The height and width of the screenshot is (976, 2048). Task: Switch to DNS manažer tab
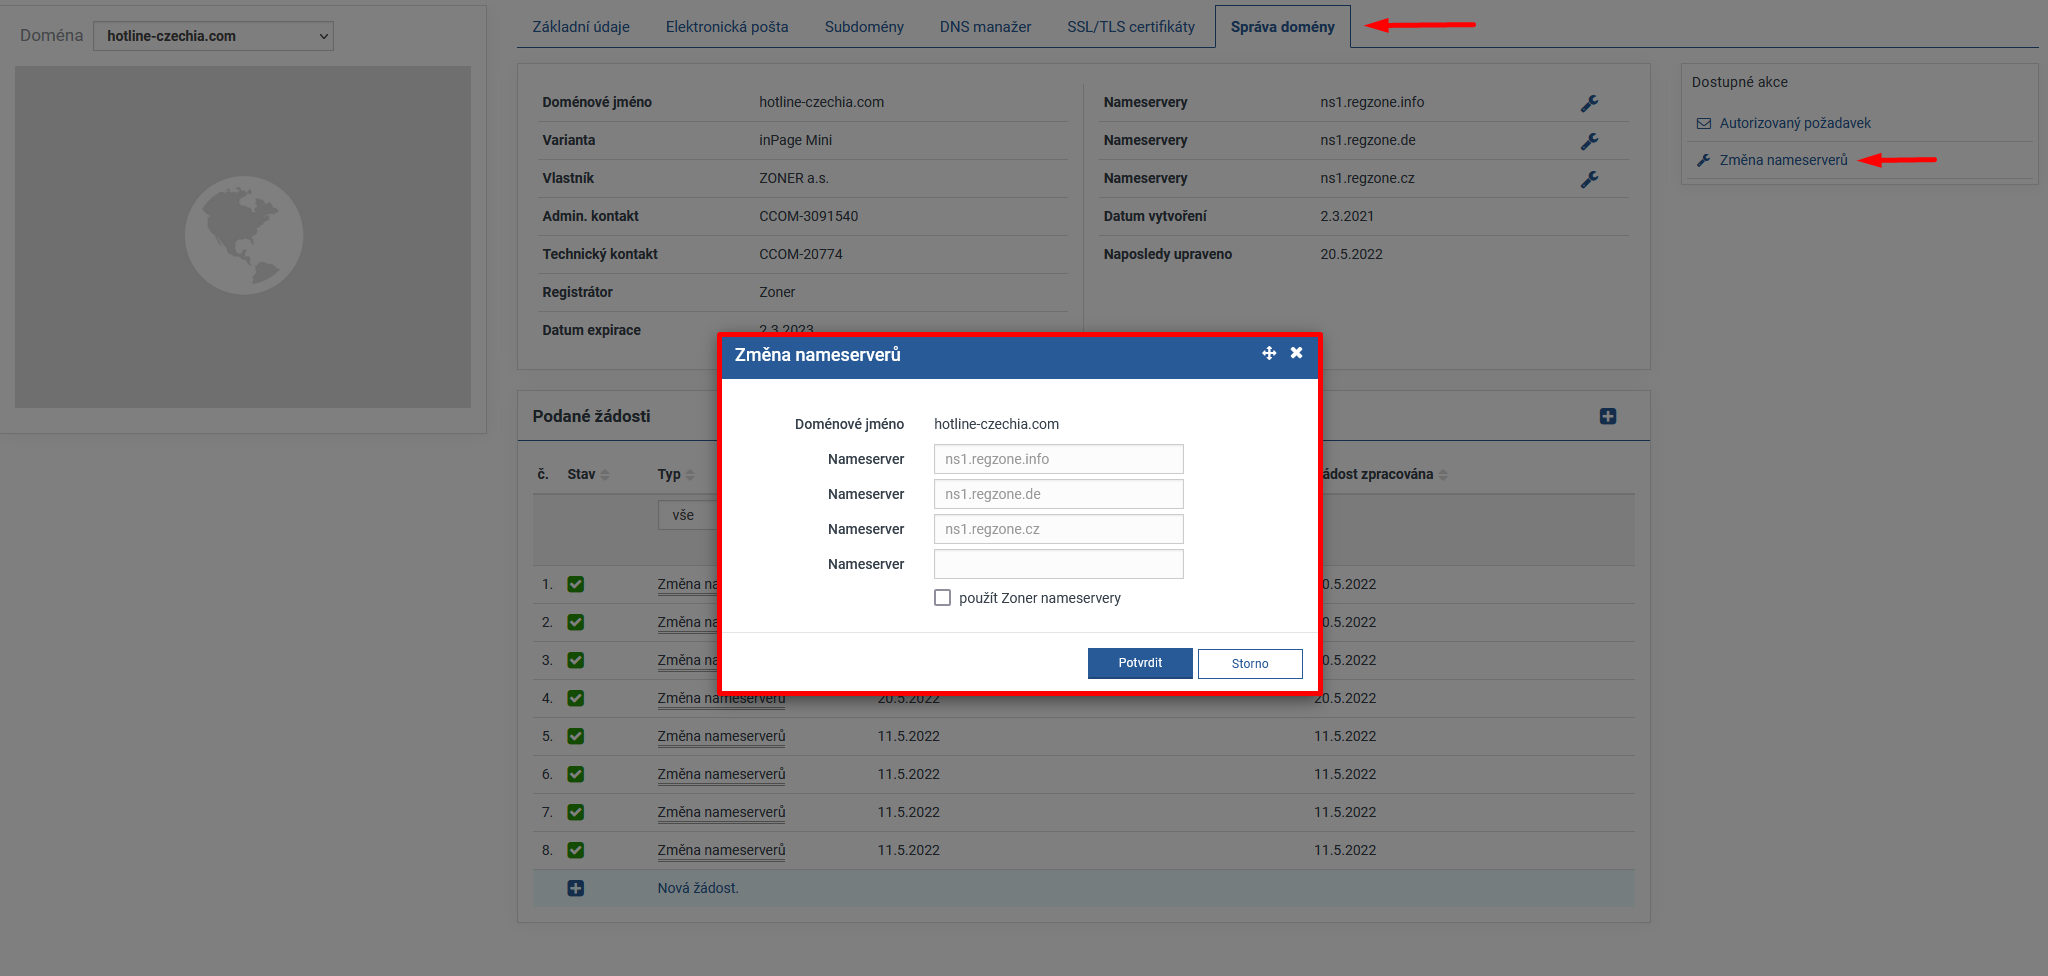tap(985, 27)
